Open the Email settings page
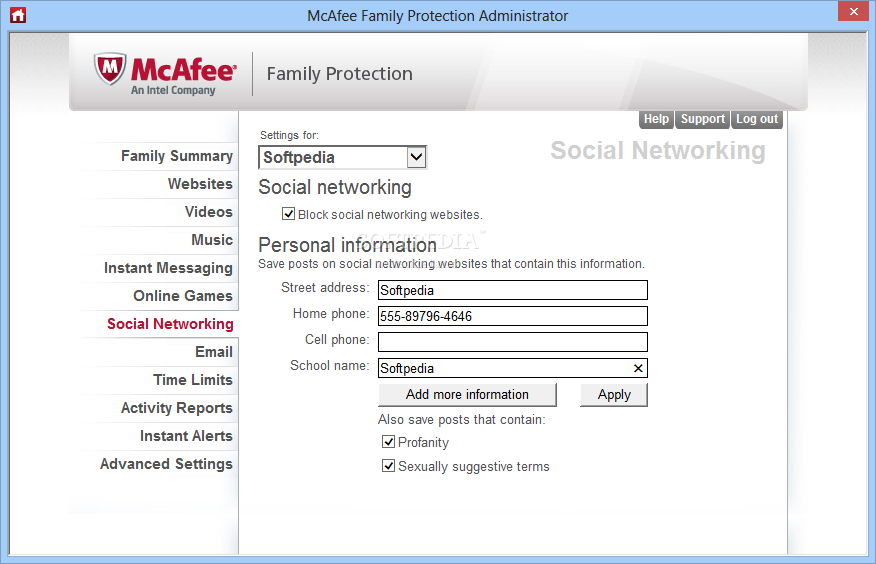Screen dimensions: 876x564 (x=213, y=352)
